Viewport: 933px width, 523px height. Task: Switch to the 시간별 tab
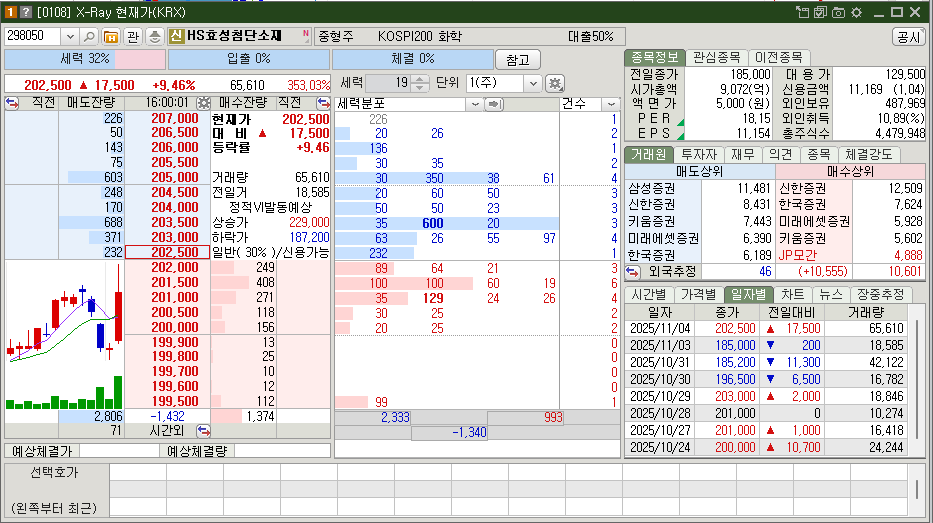click(x=649, y=294)
